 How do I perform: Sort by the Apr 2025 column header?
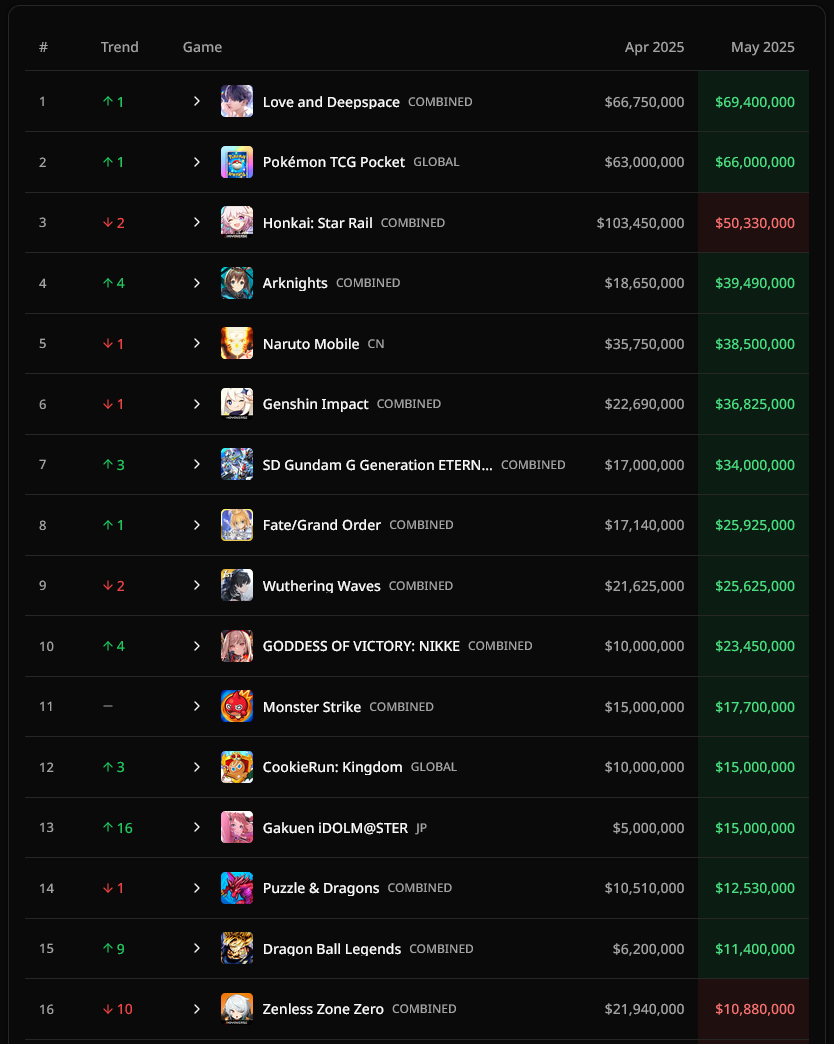click(x=654, y=47)
